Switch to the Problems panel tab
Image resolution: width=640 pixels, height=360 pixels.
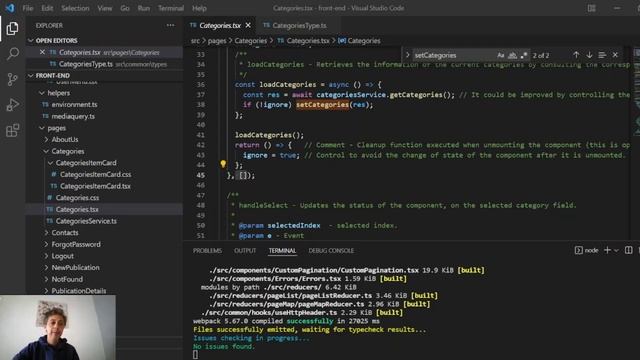(x=207, y=251)
